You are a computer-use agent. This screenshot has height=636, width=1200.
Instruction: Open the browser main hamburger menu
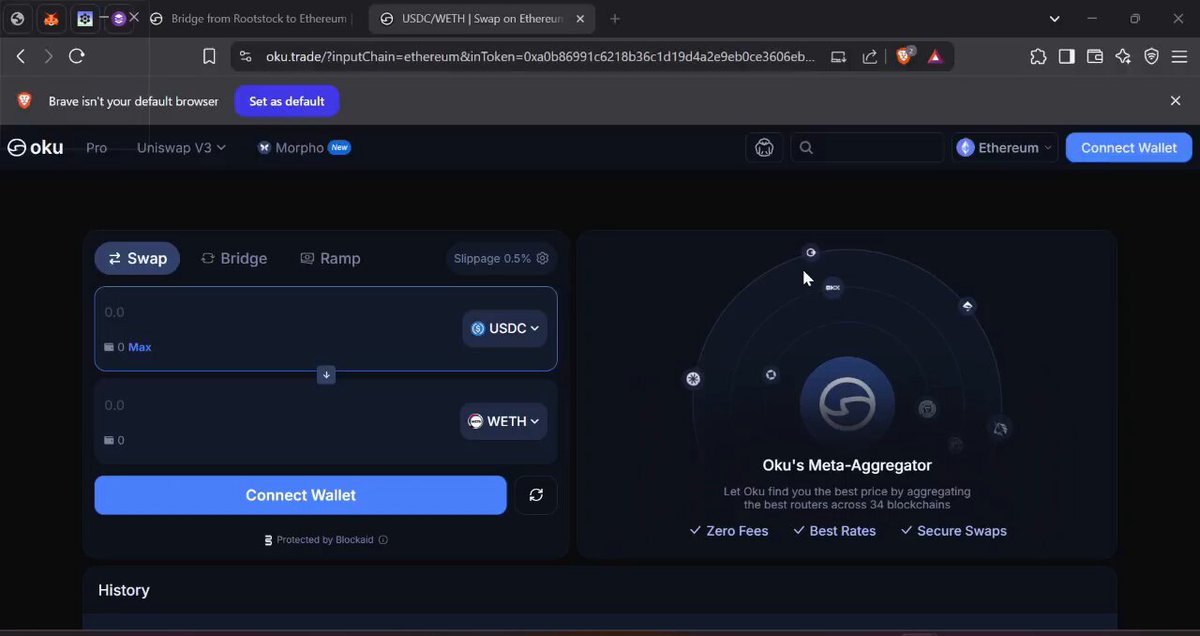pyautogui.click(x=1180, y=57)
